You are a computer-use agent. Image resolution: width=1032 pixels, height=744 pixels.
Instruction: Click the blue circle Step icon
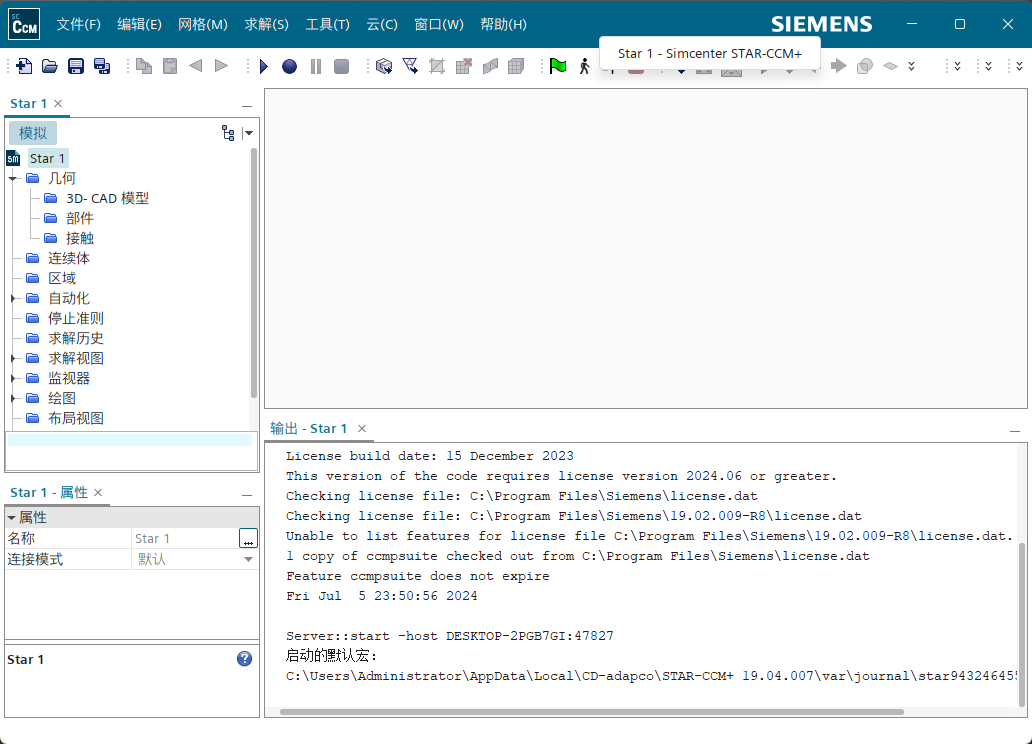(x=289, y=66)
